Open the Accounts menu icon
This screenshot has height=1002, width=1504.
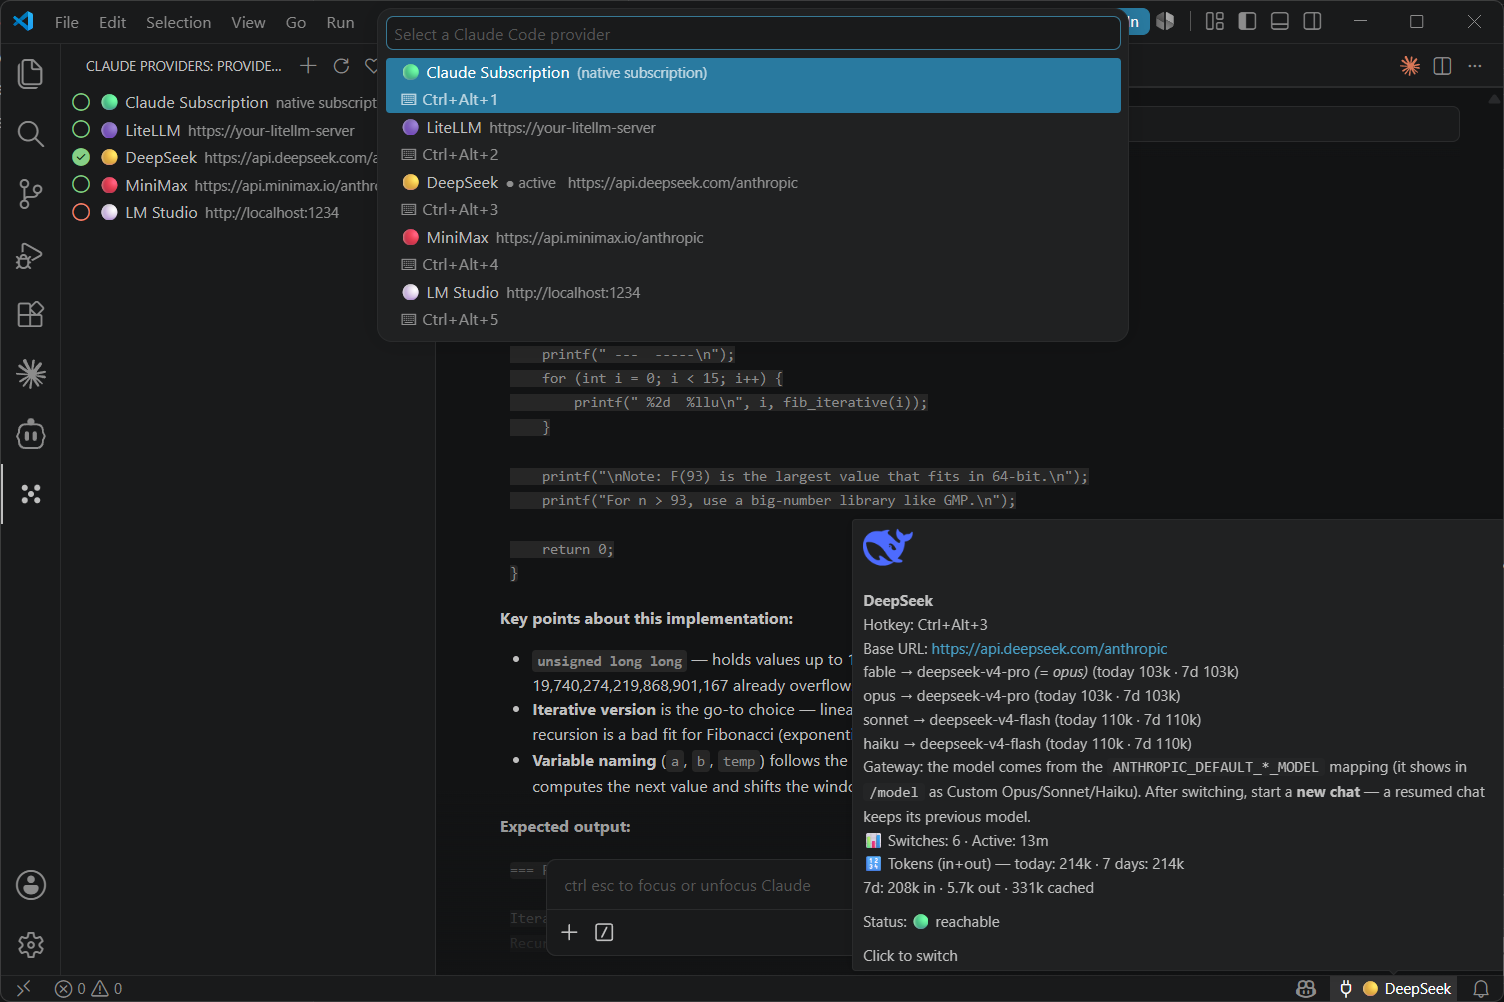tap(31, 885)
